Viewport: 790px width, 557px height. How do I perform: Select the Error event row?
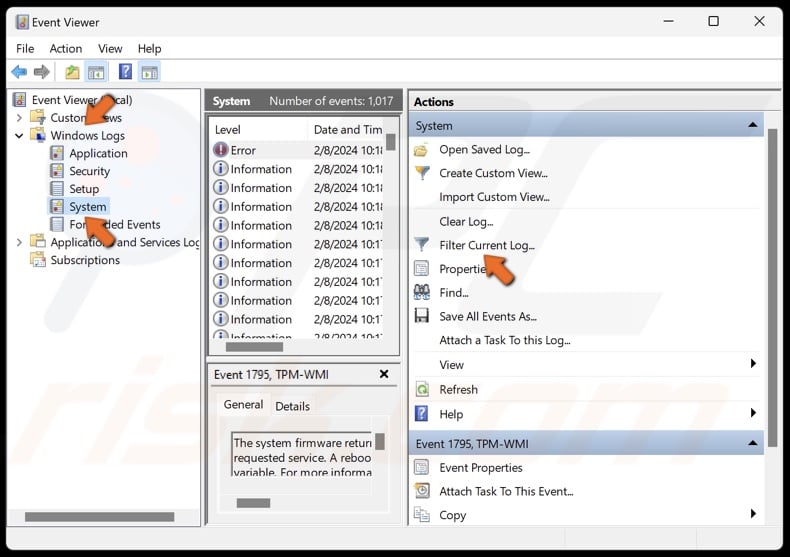click(x=297, y=150)
